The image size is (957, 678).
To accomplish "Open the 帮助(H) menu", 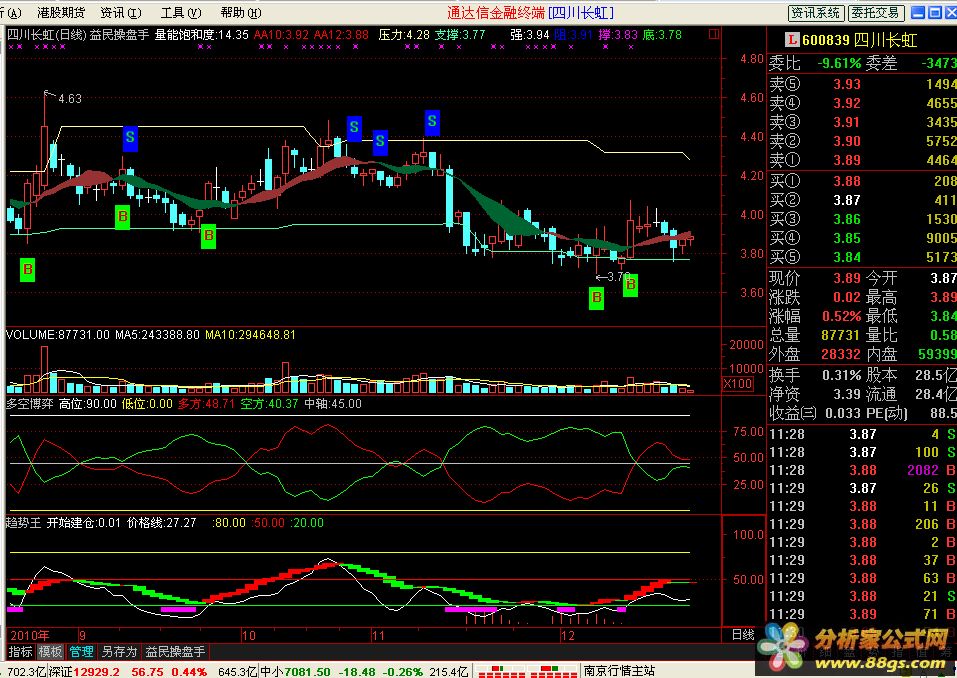I will [x=240, y=12].
